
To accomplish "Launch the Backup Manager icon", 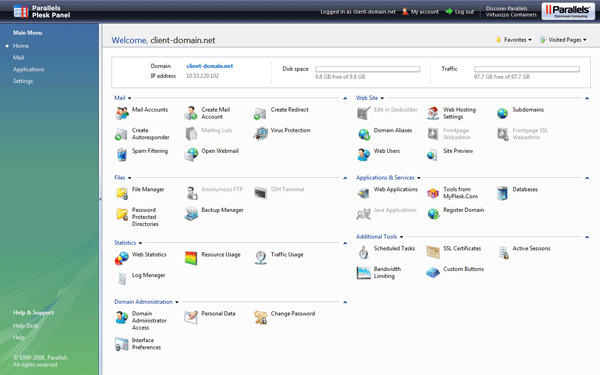I will tap(191, 214).
